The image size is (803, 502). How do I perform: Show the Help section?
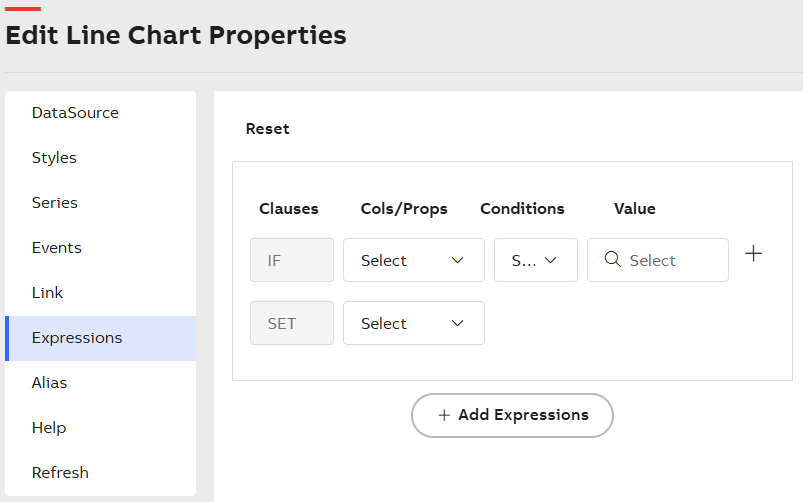(x=49, y=428)
